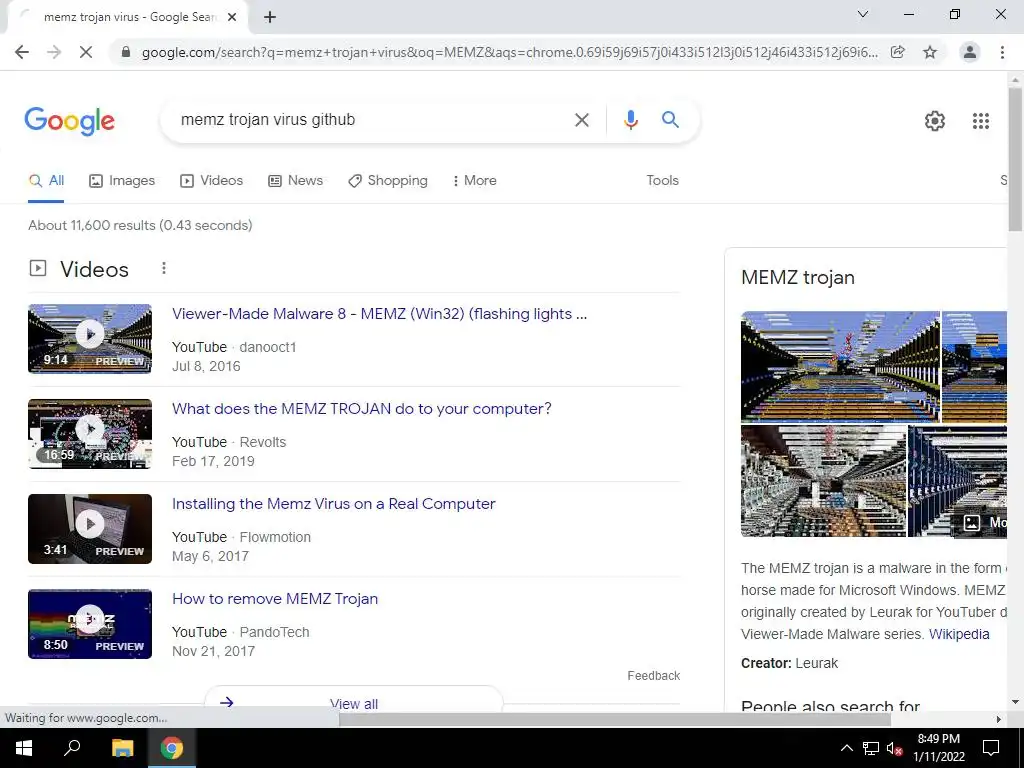This screenshot has height=768, width=1024.
Task: Stop loading the page
Action: 86,52
